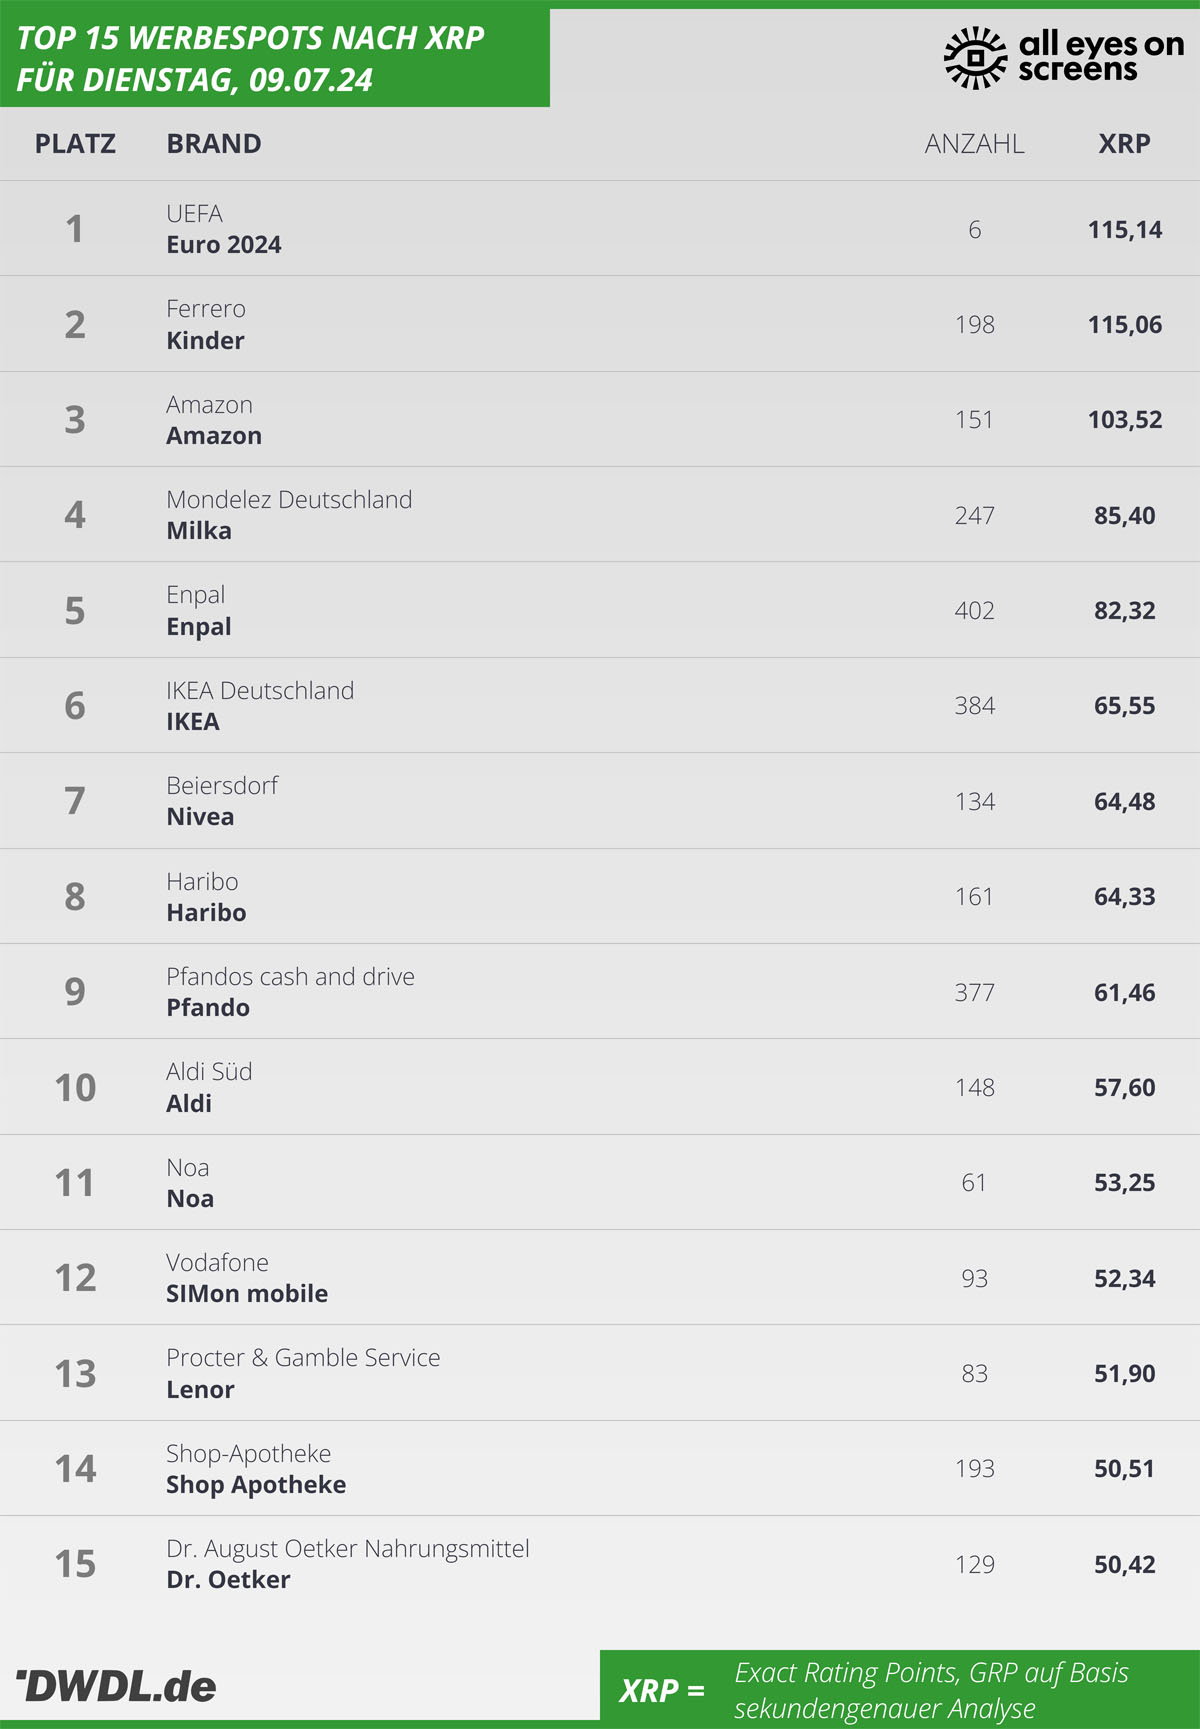The image size is (1200, 1729).
Task: Click the DWDL.de logo
Action: tap(117, 1687)
